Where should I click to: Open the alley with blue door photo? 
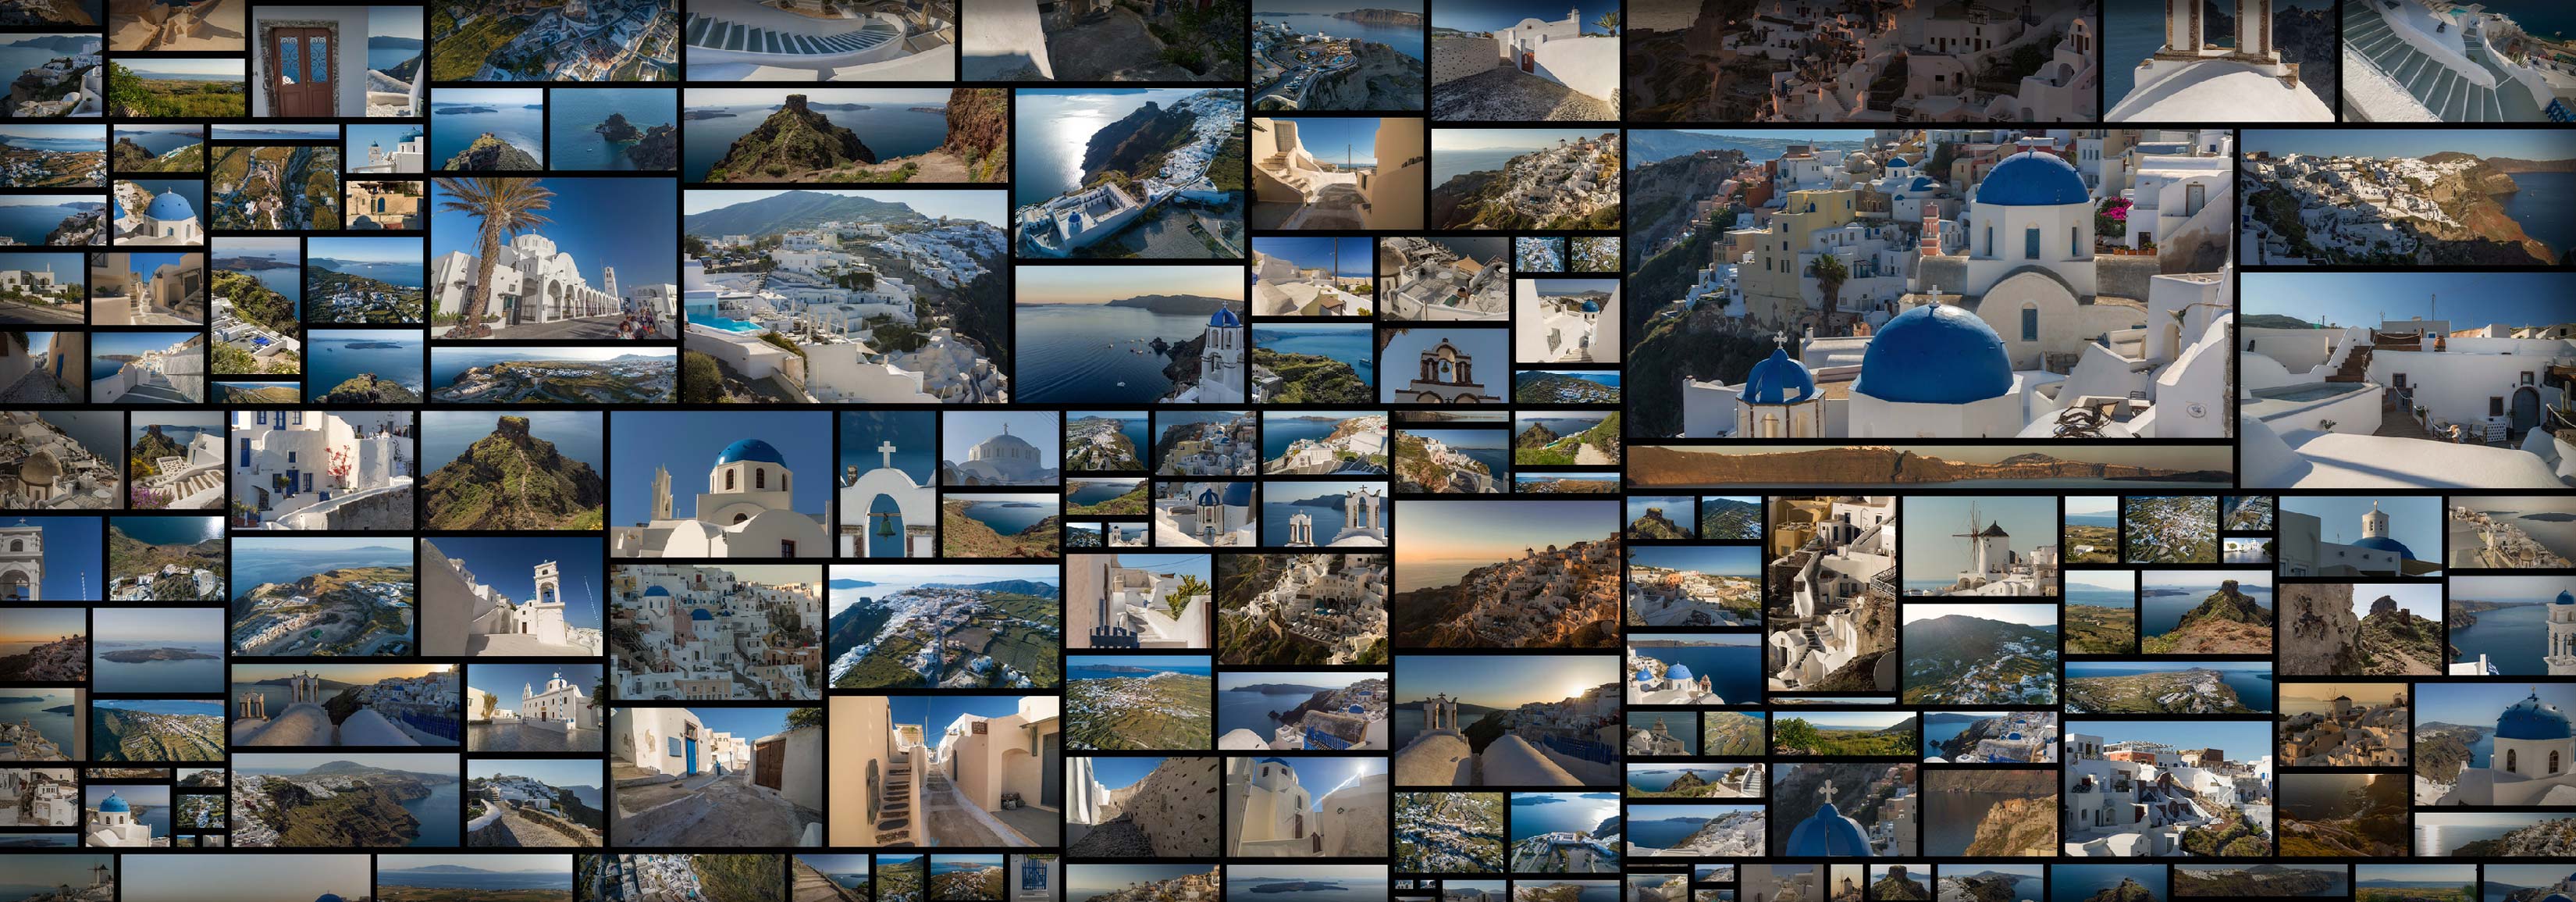[716, 776]
